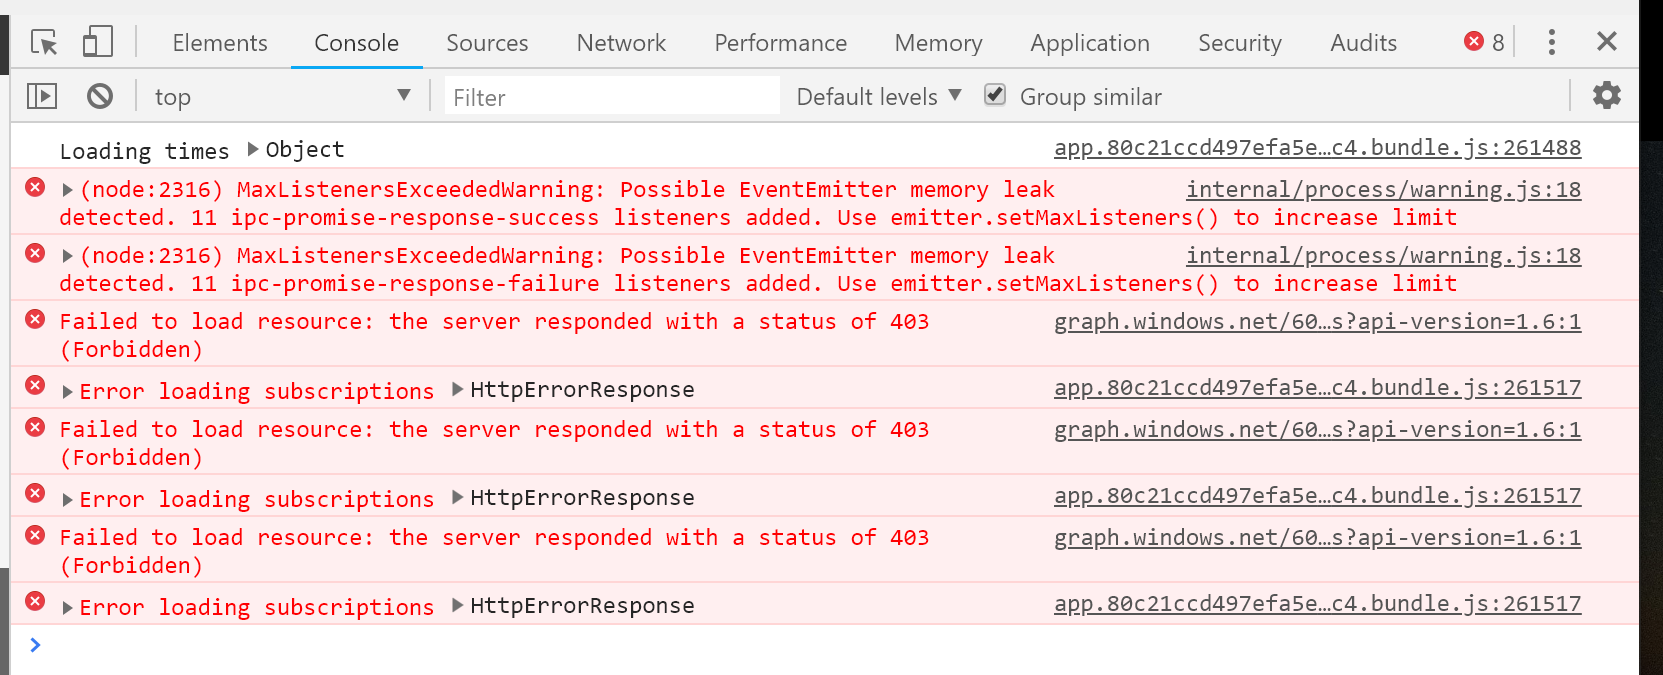Viewport: 1663px width, 675px height.
Task: Expand the first MaxListenersExceededWarning entry
Action: (x=66, y=188)
